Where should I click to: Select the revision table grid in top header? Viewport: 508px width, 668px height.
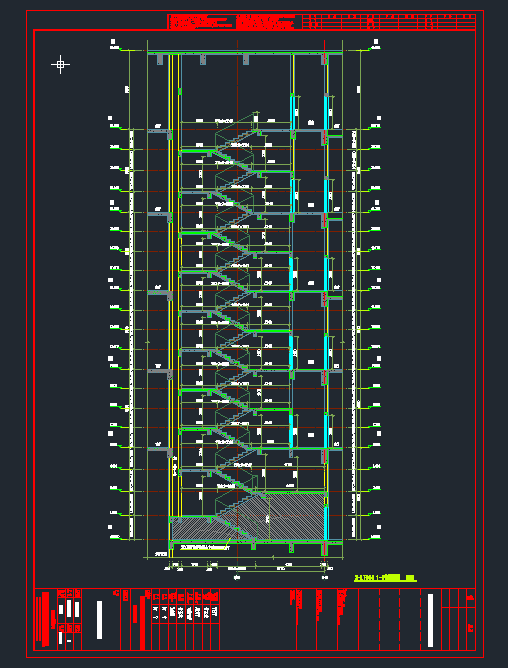click(x=389, y=22)
